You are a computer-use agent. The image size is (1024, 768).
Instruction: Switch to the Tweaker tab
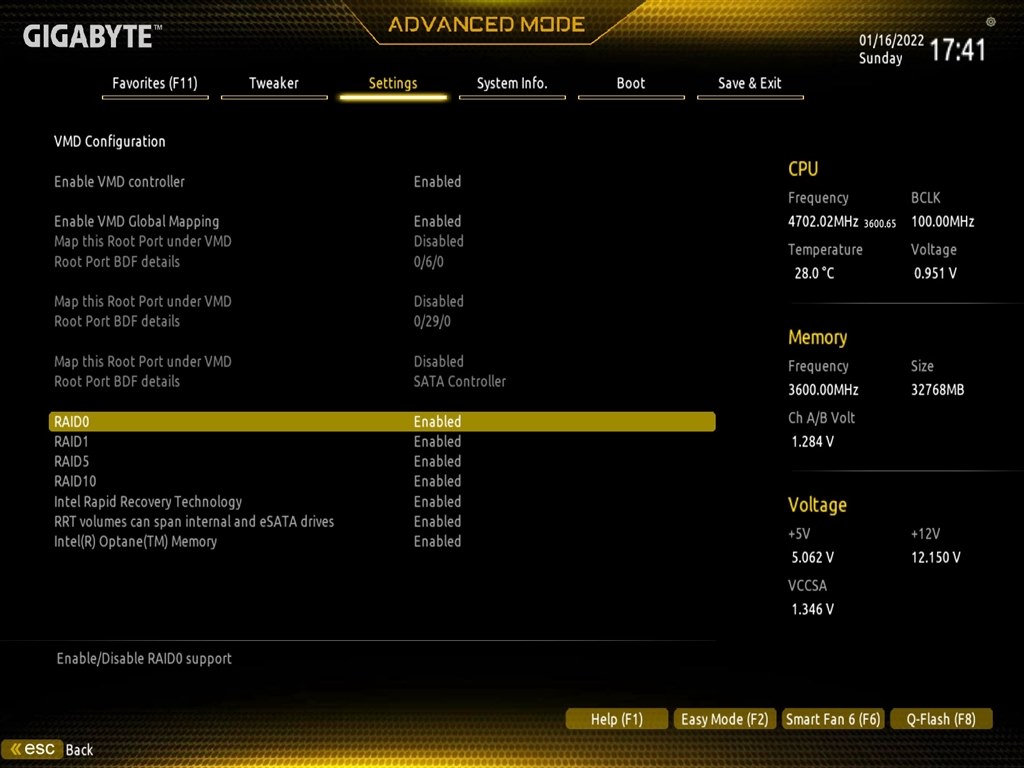coord(274,84)
